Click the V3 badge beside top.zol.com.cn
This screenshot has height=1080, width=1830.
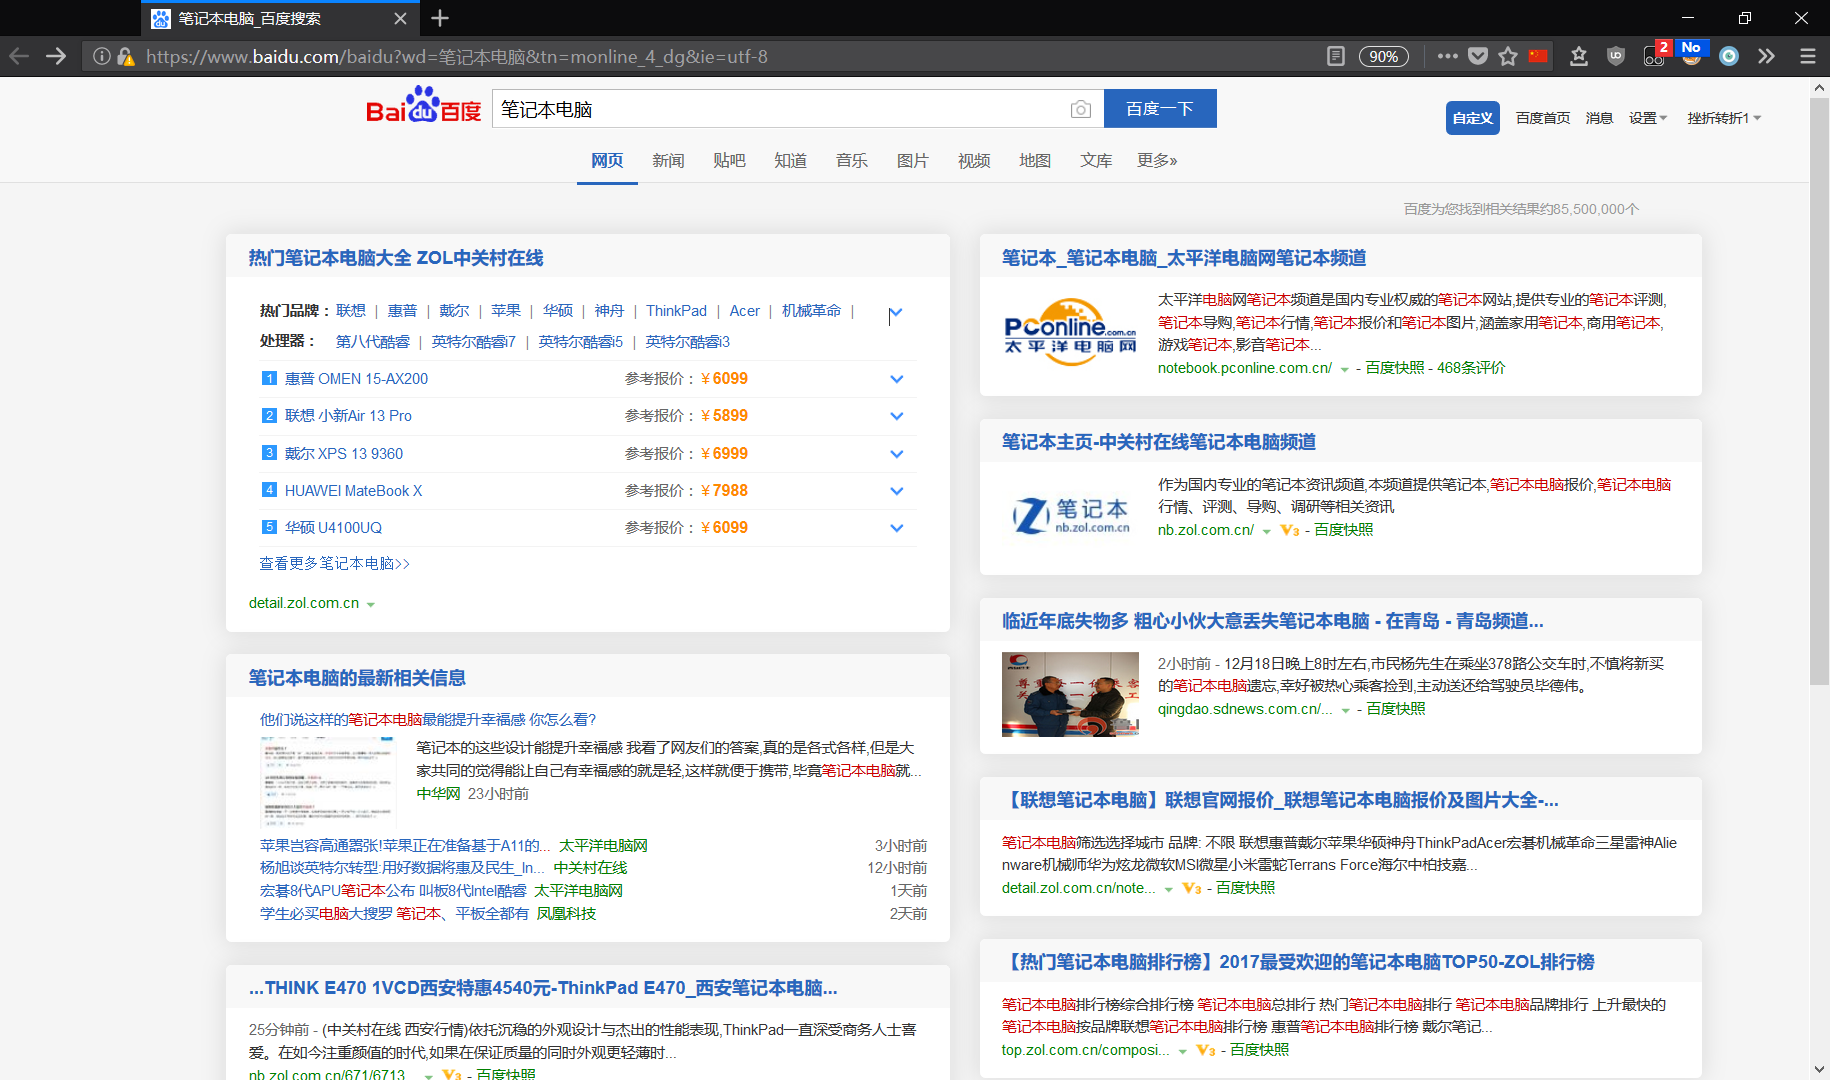pos(1205,1051)
